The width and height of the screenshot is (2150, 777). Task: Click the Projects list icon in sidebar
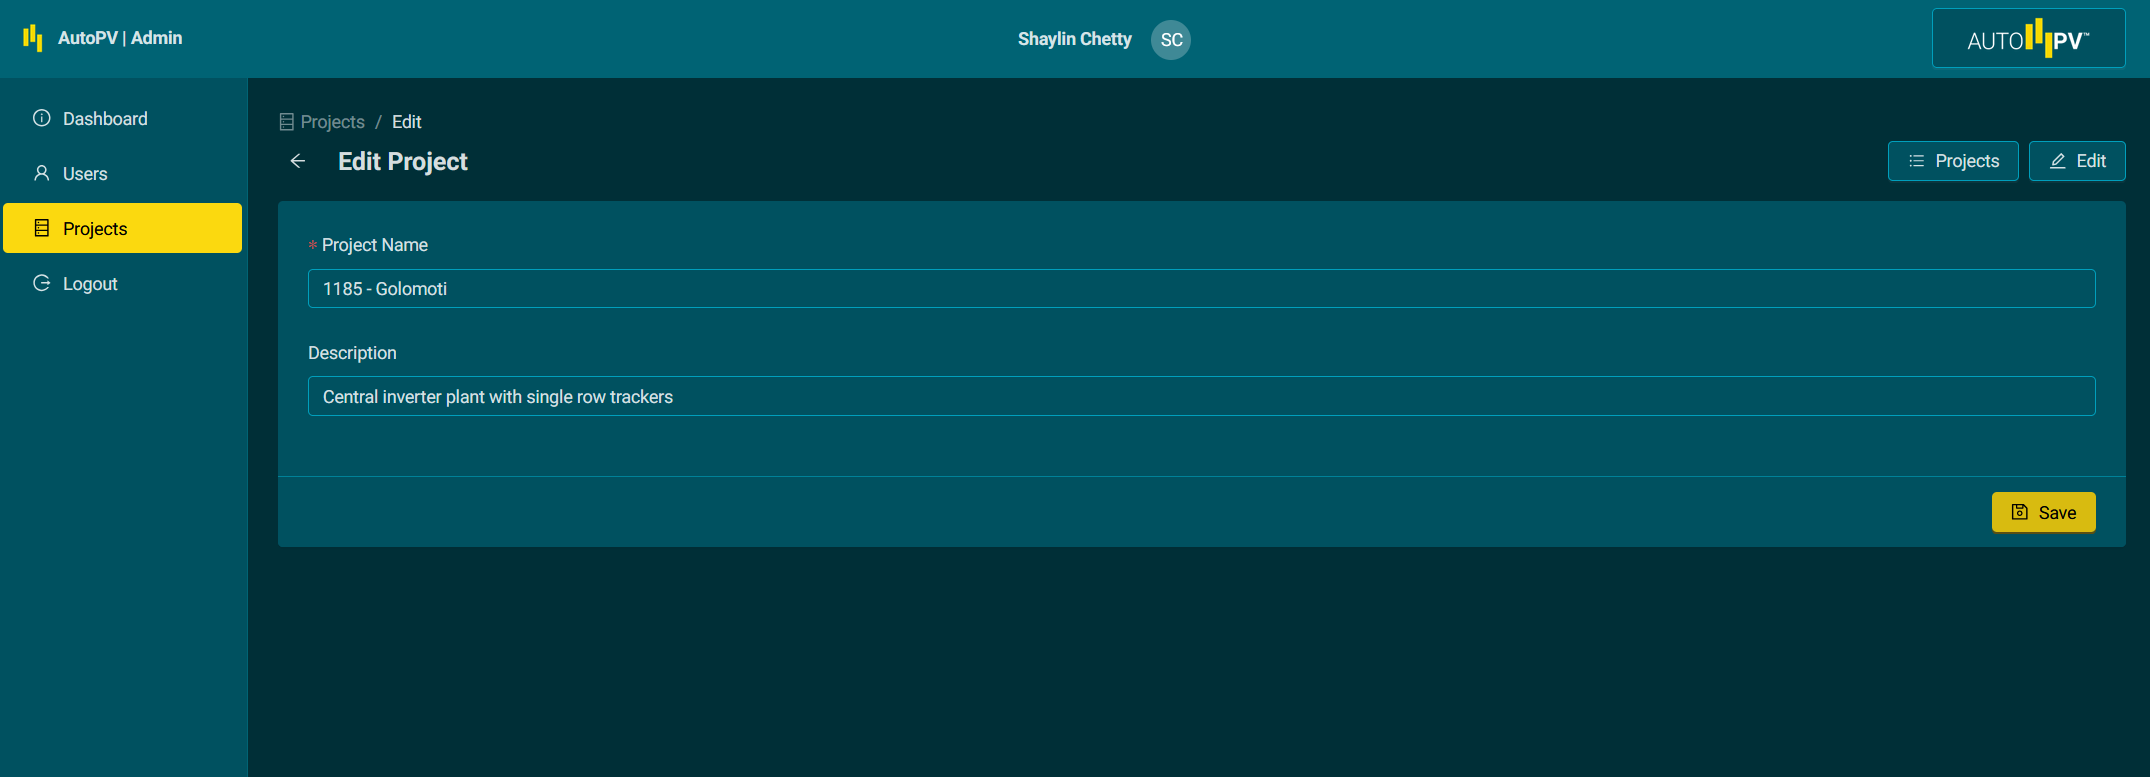42,228
